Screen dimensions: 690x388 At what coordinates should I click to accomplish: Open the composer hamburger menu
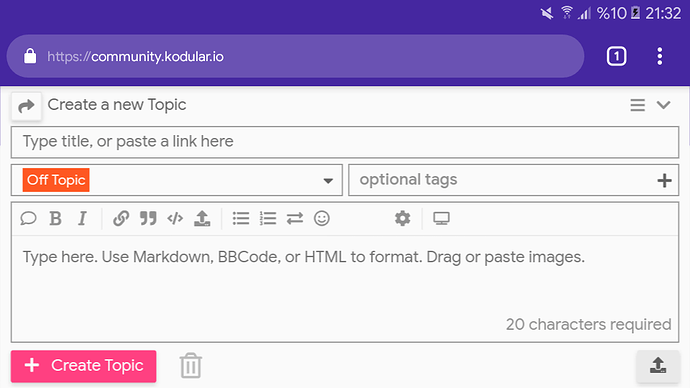[637, 105]
